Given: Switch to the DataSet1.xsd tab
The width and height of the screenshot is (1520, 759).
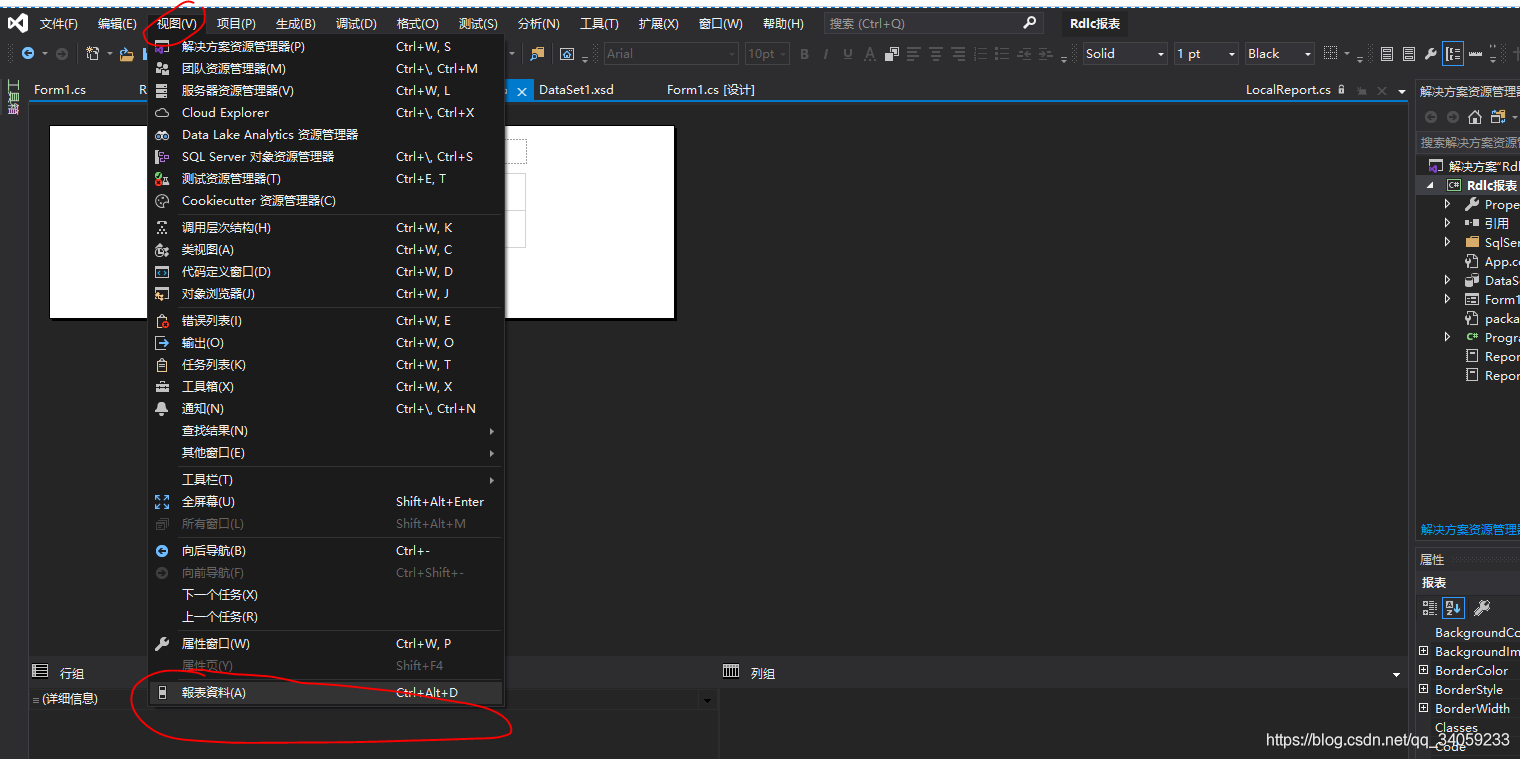Looking at the screenshot, I should 576,90.
